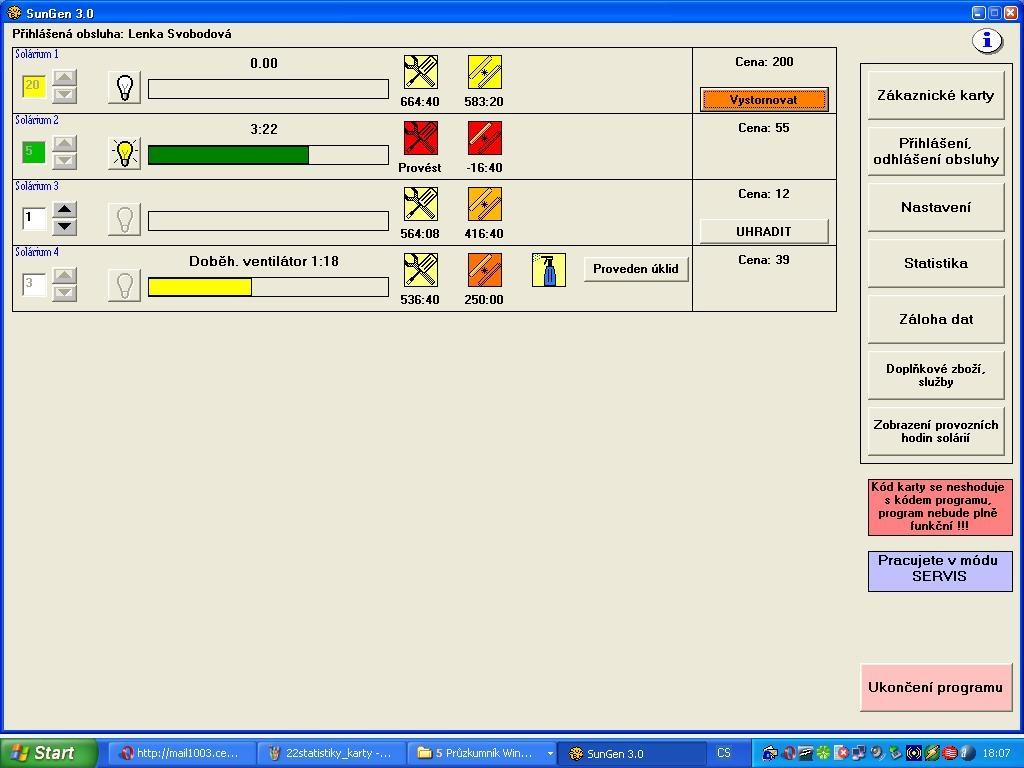Click the bulb icon in Solárium 4 row
Screen dimensions: 1024x768
pos(124,285)
